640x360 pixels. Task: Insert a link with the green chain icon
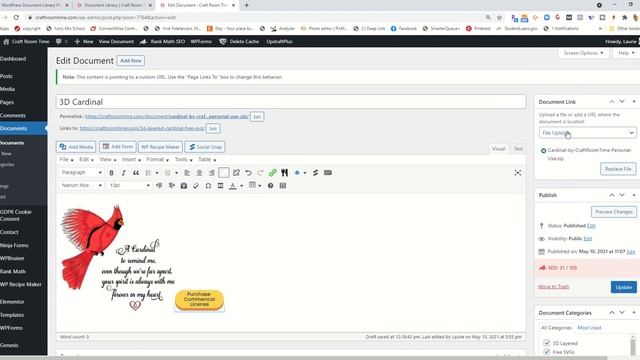[273, 173]
